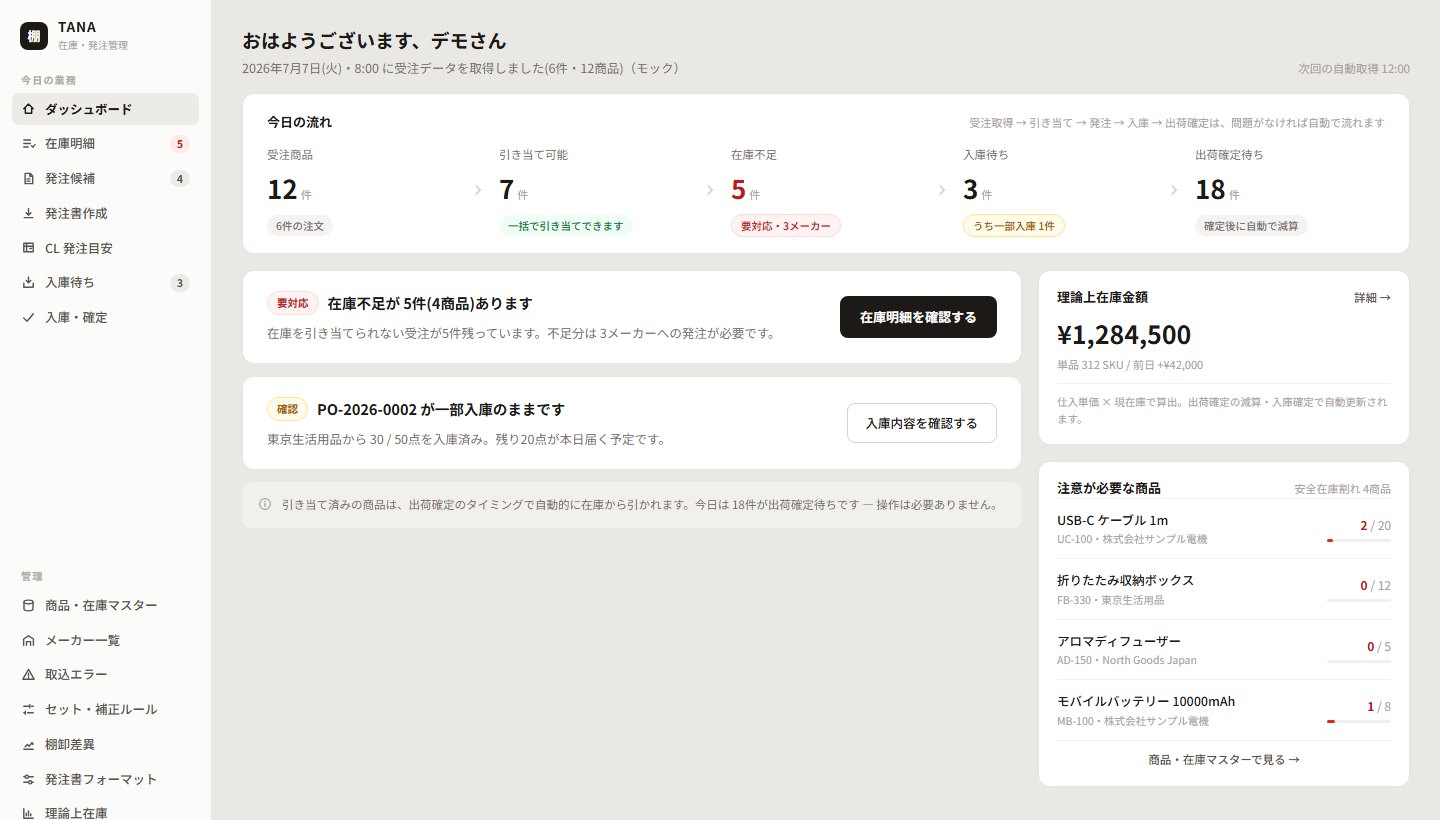This screenshot has height=820, width=1440.
Task: Click the checkmark icon beside 入庫・確定
Action: click(x=28, y=317)
